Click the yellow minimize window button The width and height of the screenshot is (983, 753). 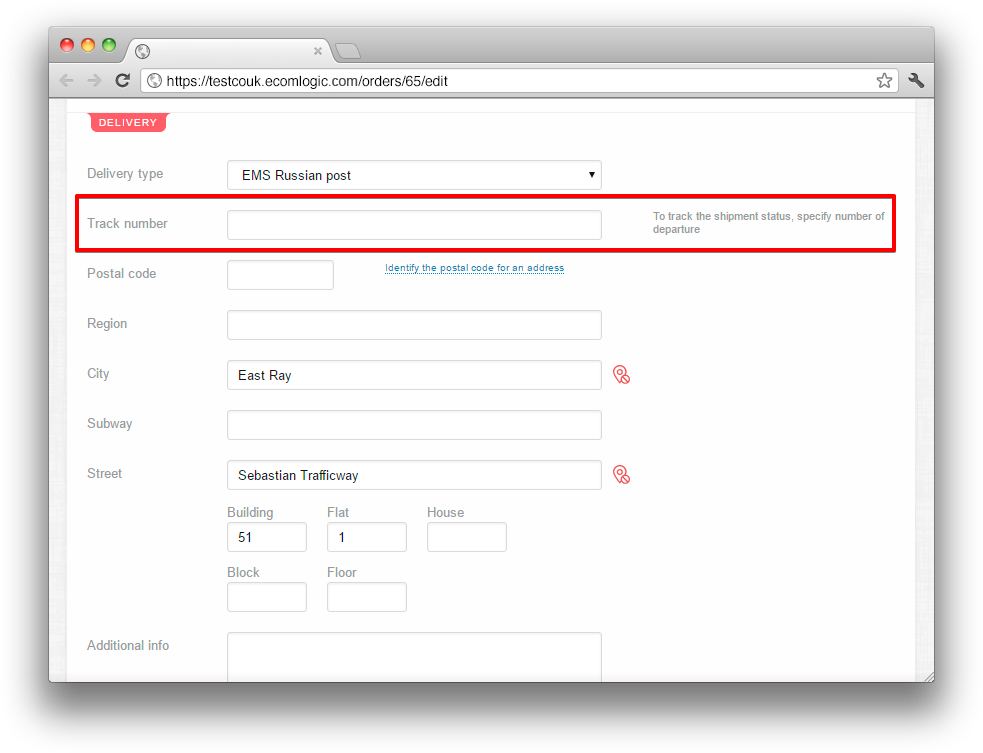[88, 45]
